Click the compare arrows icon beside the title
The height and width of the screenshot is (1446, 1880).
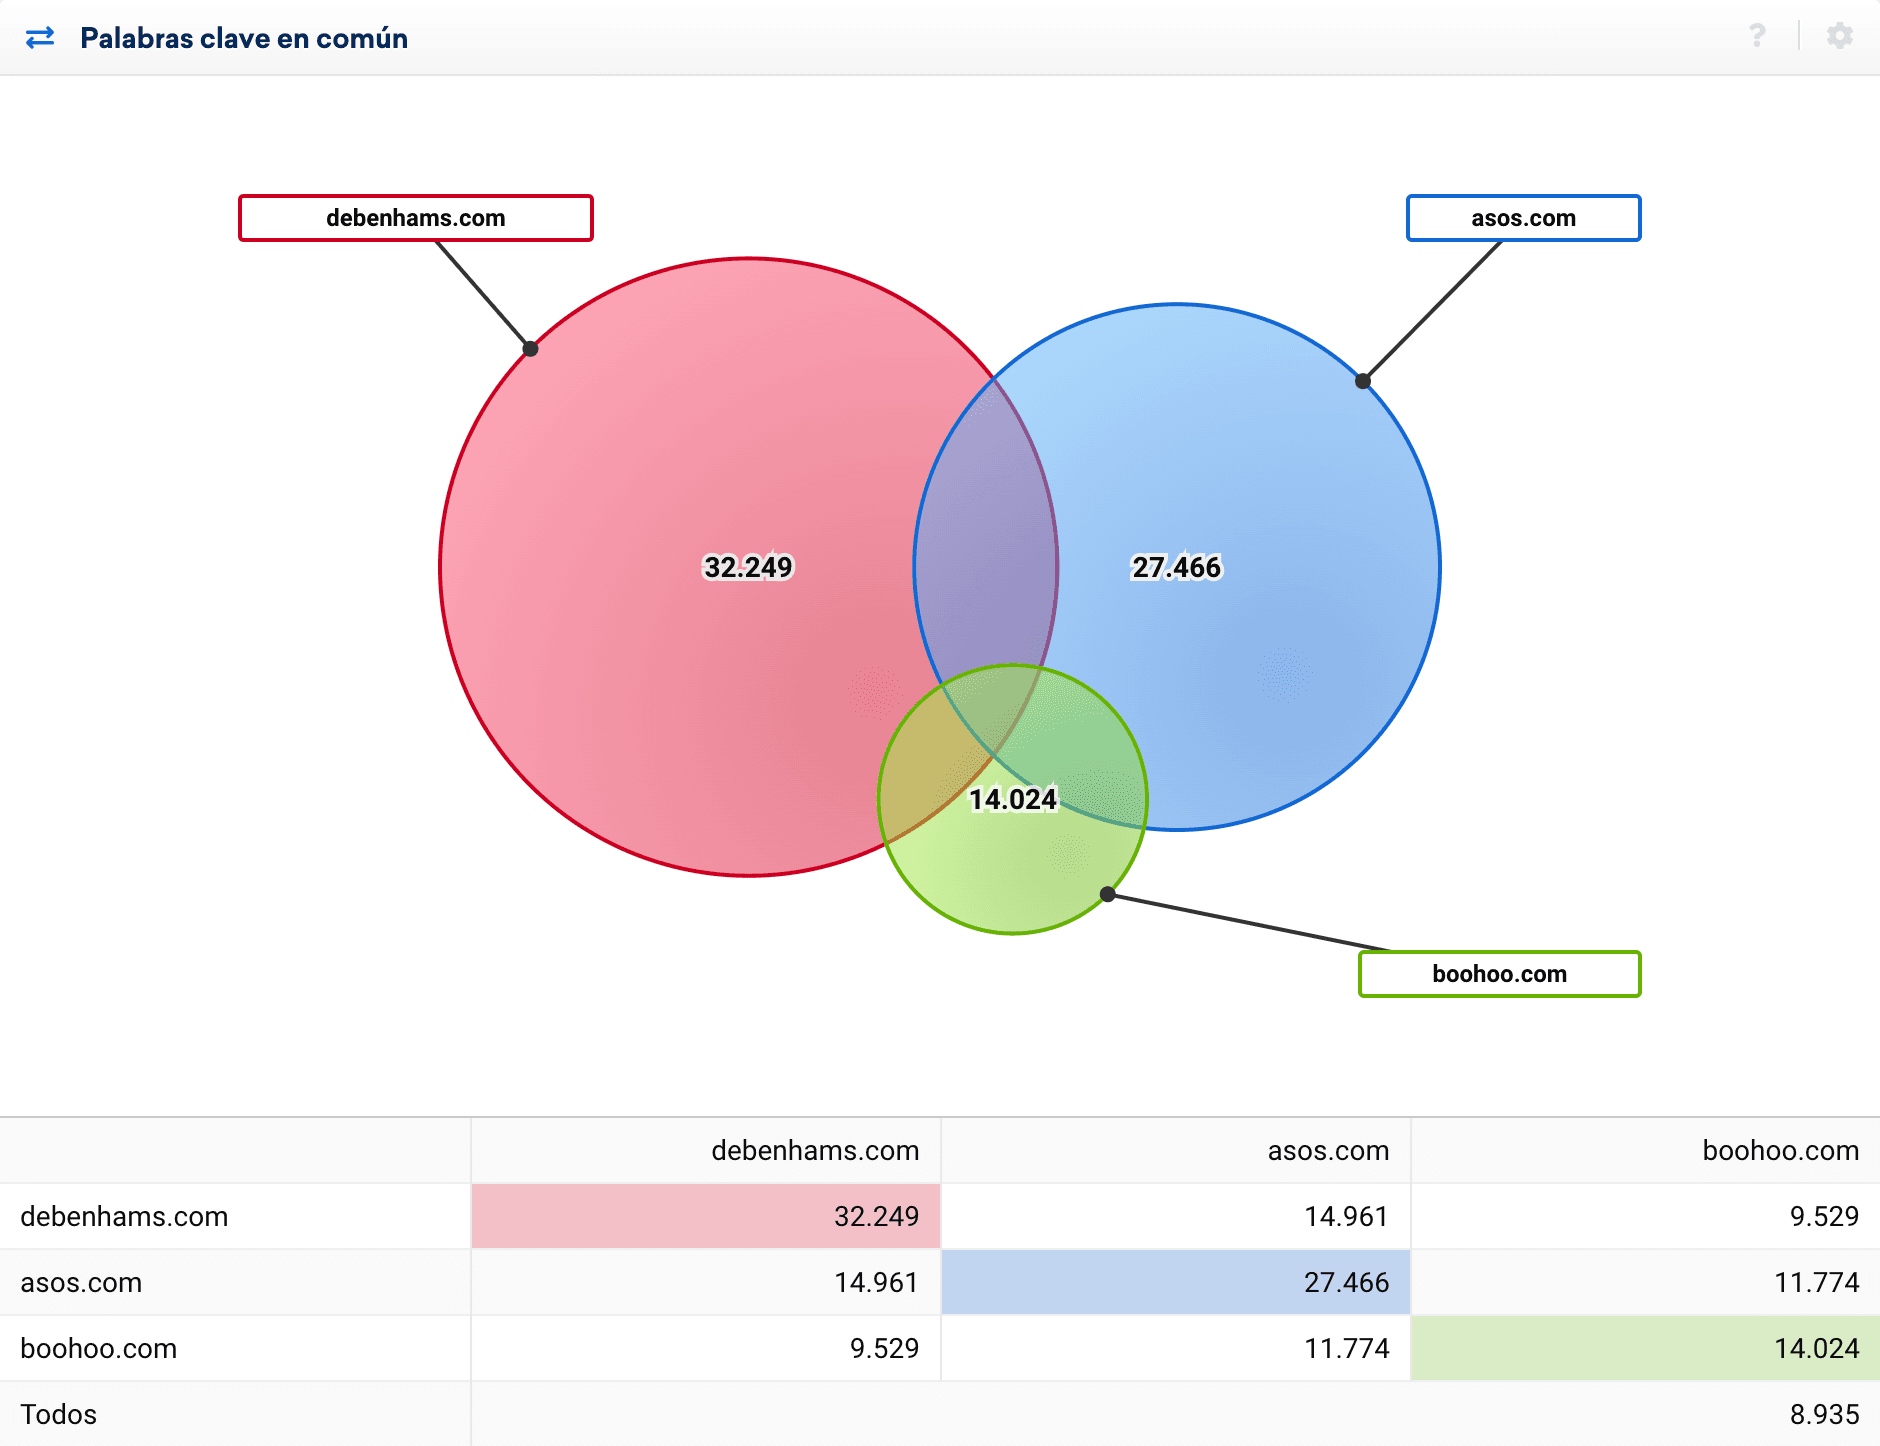tap(40, 38)
